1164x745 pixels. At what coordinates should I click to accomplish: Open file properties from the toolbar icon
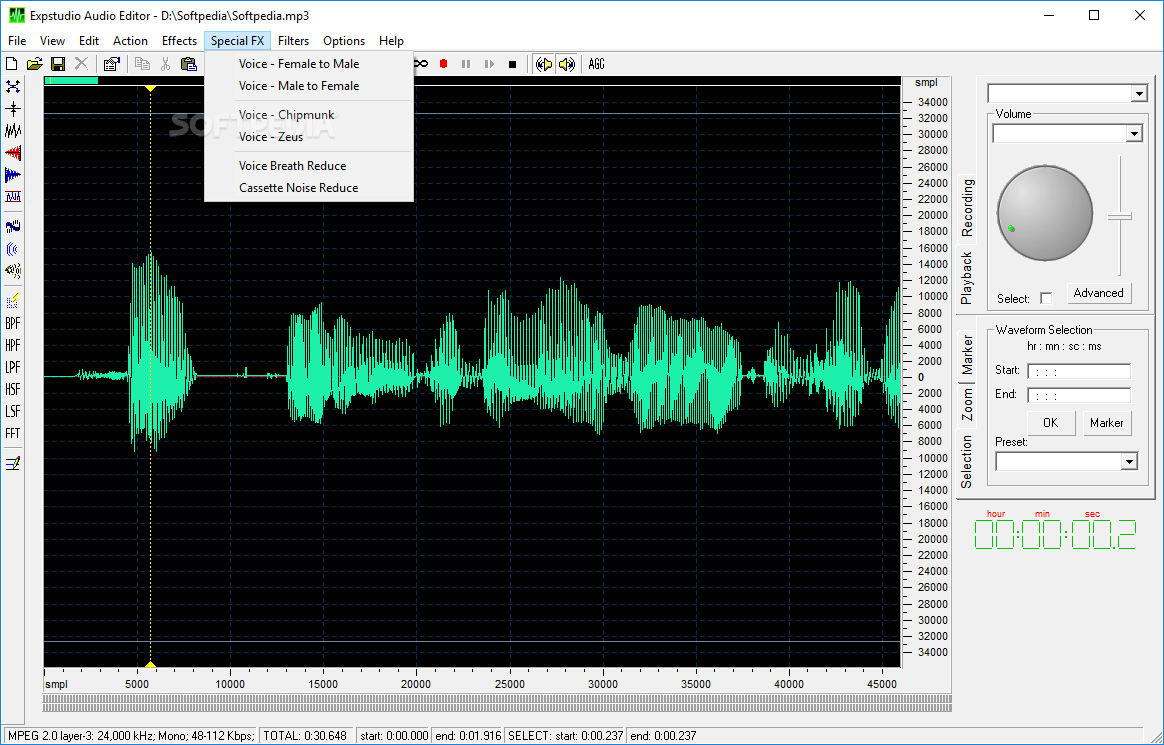[x=111, y=65]
